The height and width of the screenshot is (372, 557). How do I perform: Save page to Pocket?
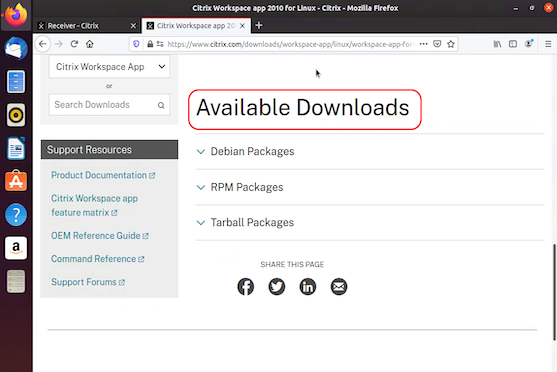(x=437, y=44)
